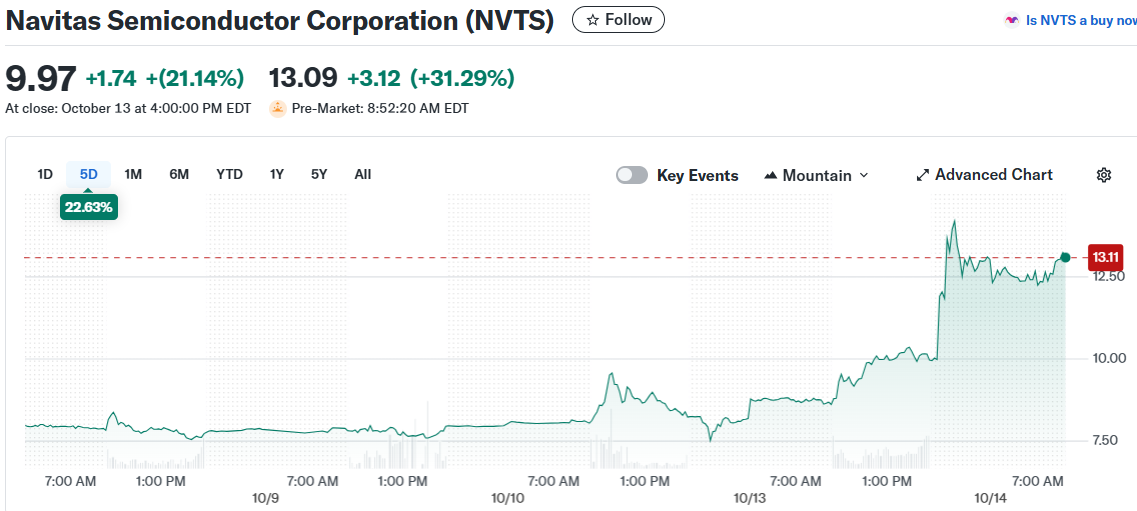The image size is (1137, 511).
Task: Click the star icon in Follow button
Action: coord(593,20)
